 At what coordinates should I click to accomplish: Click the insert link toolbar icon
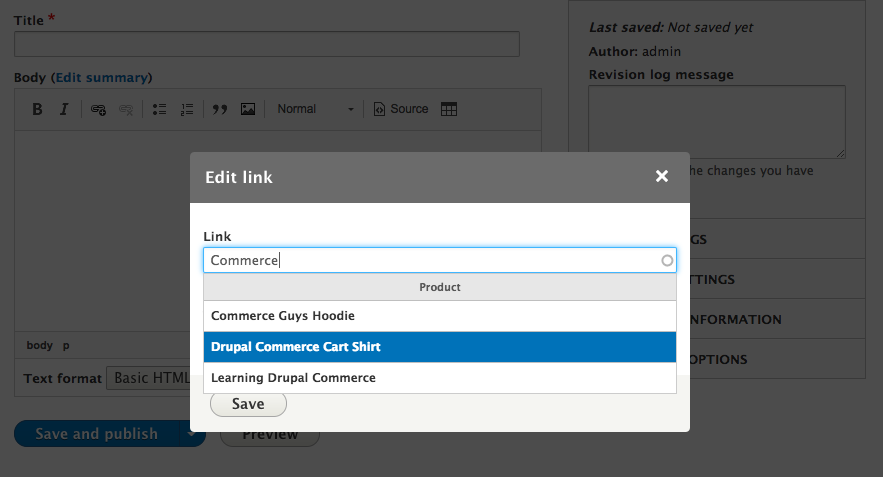(x=98, y=109)
